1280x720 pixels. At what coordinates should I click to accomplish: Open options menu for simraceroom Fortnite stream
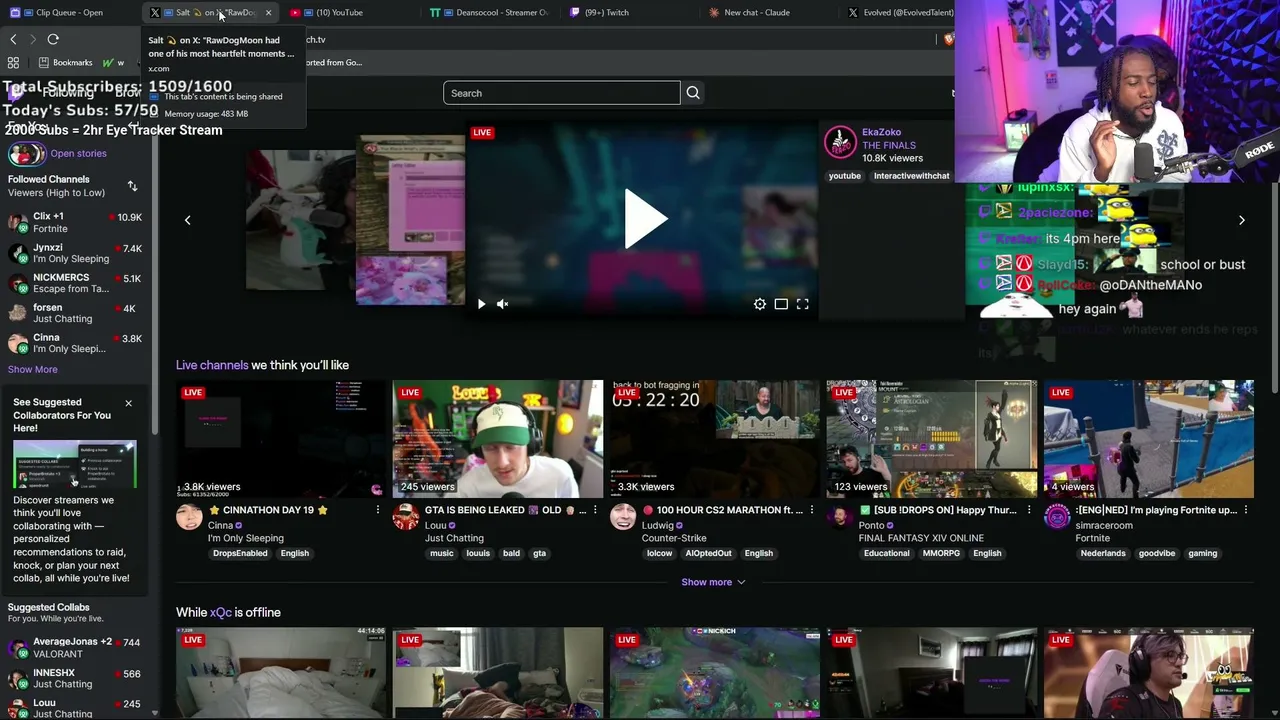pyautogui.click(x=1245, y=510)
